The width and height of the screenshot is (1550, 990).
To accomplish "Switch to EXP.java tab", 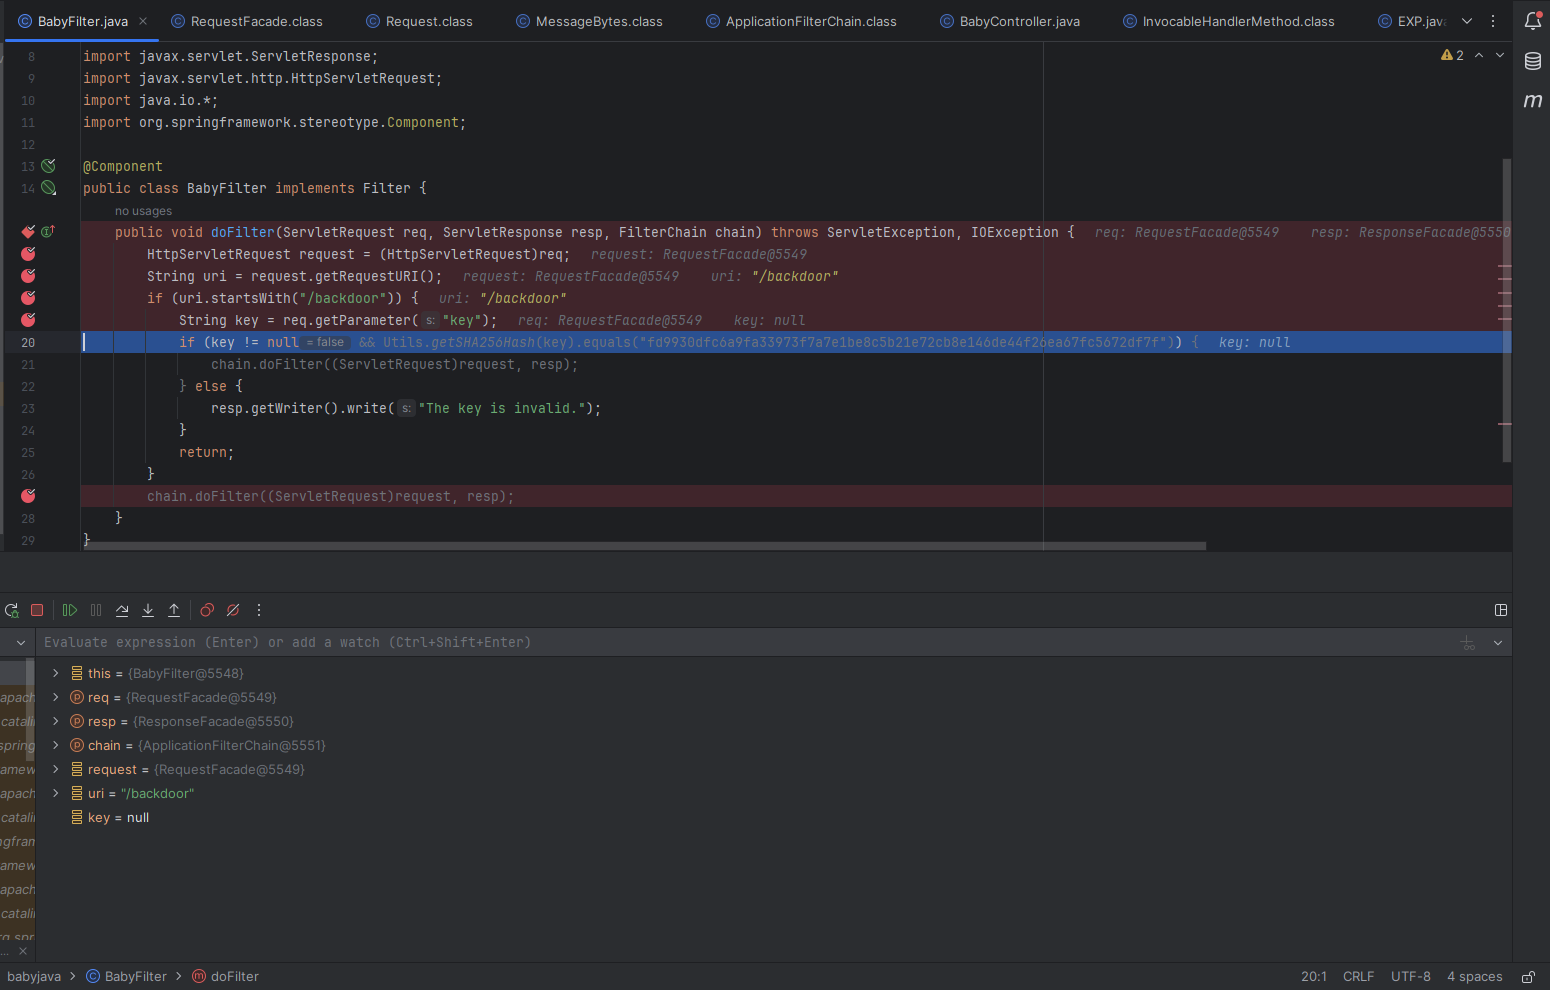I will click(x=1412, y=21).
